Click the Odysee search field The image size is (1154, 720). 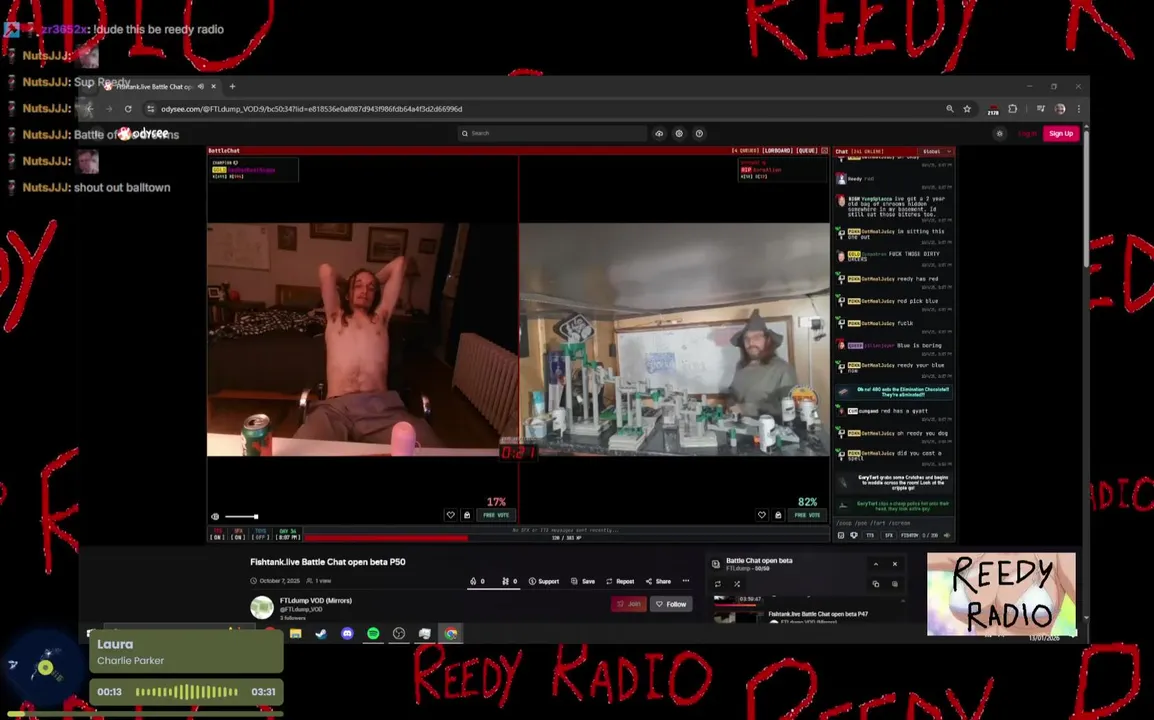click(552, 133)
